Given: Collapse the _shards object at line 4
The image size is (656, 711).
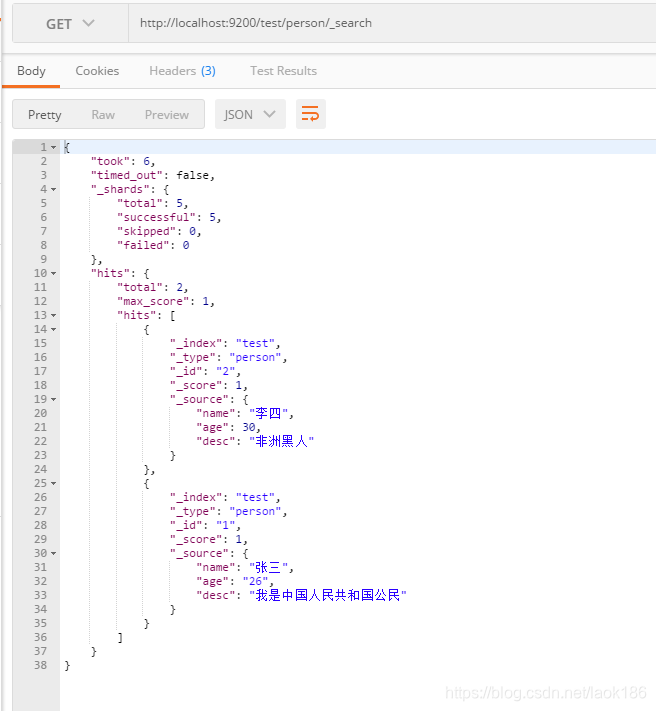Looking at the screenshot, I should point(53,190).
